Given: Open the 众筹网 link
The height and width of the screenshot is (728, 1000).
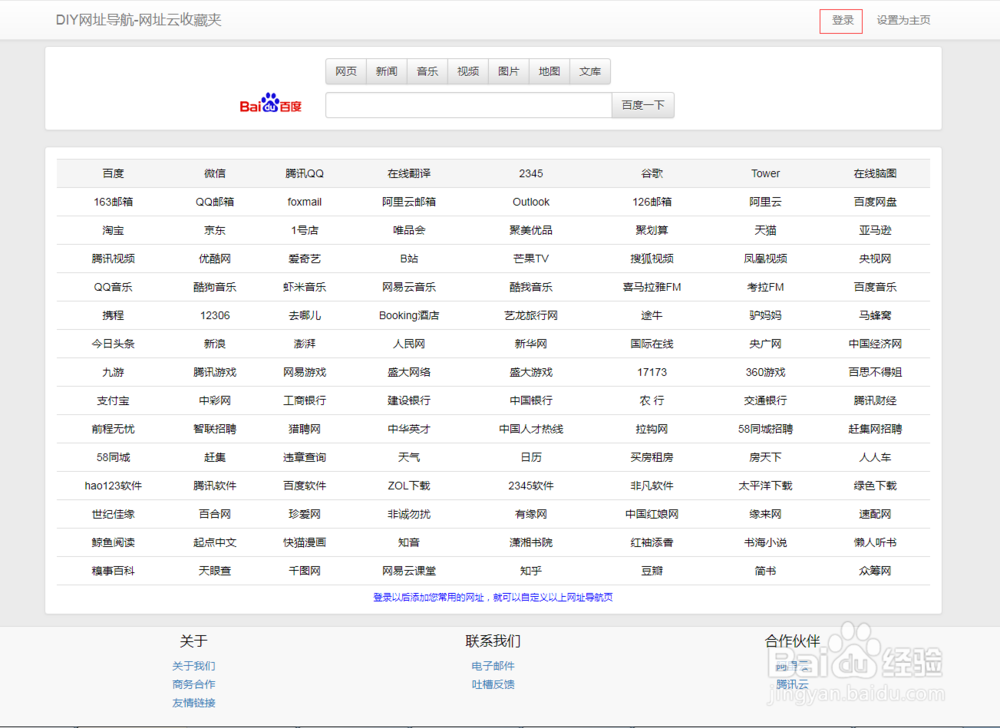Looking at the screenshot, I should pos(875,571).
